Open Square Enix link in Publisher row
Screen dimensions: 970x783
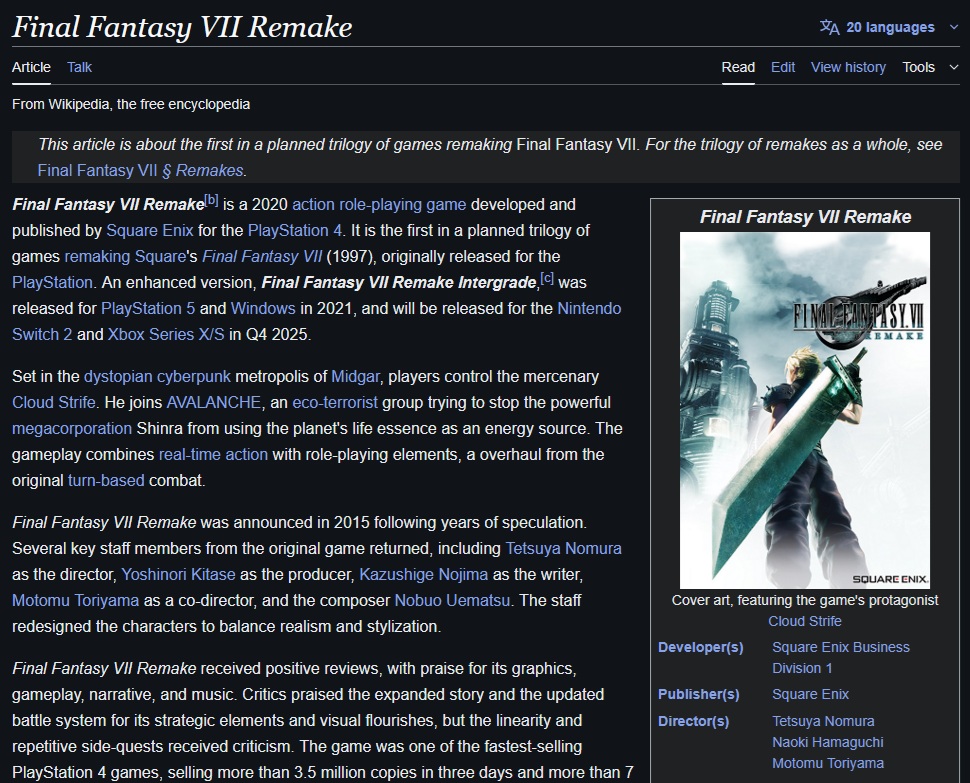click(810, 694)
